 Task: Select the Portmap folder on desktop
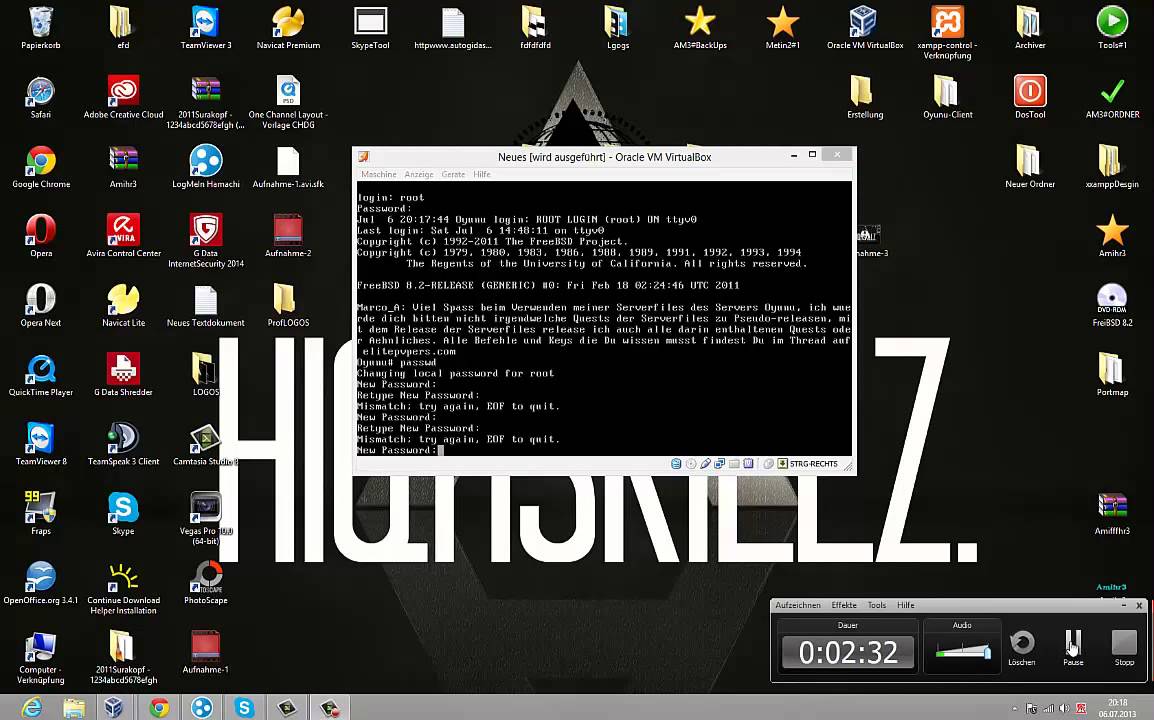[x=1112, y=375]
